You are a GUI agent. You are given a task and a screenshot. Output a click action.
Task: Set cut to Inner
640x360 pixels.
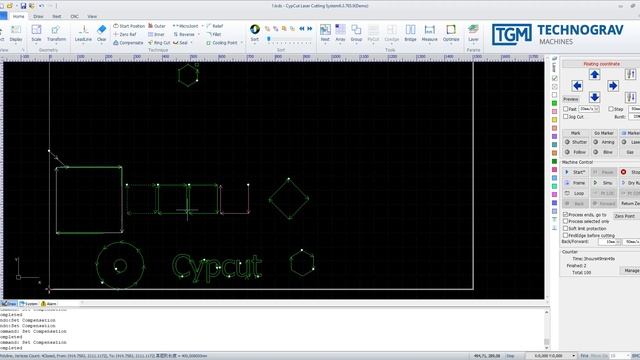(x=156, y=34)
